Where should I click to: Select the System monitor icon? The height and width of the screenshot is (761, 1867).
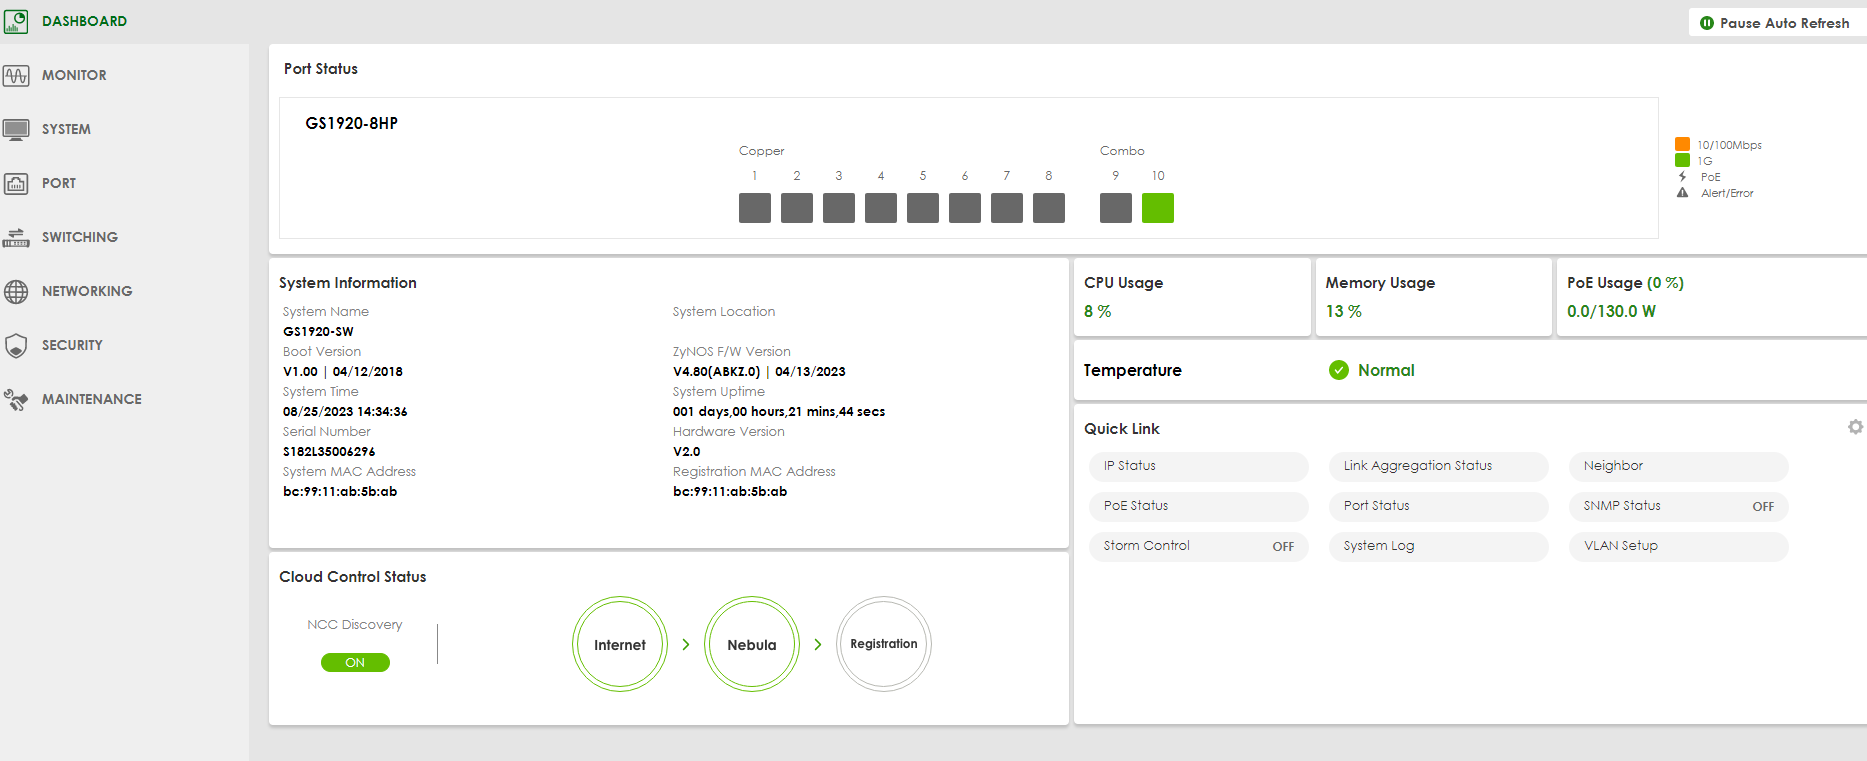(16, 129)
